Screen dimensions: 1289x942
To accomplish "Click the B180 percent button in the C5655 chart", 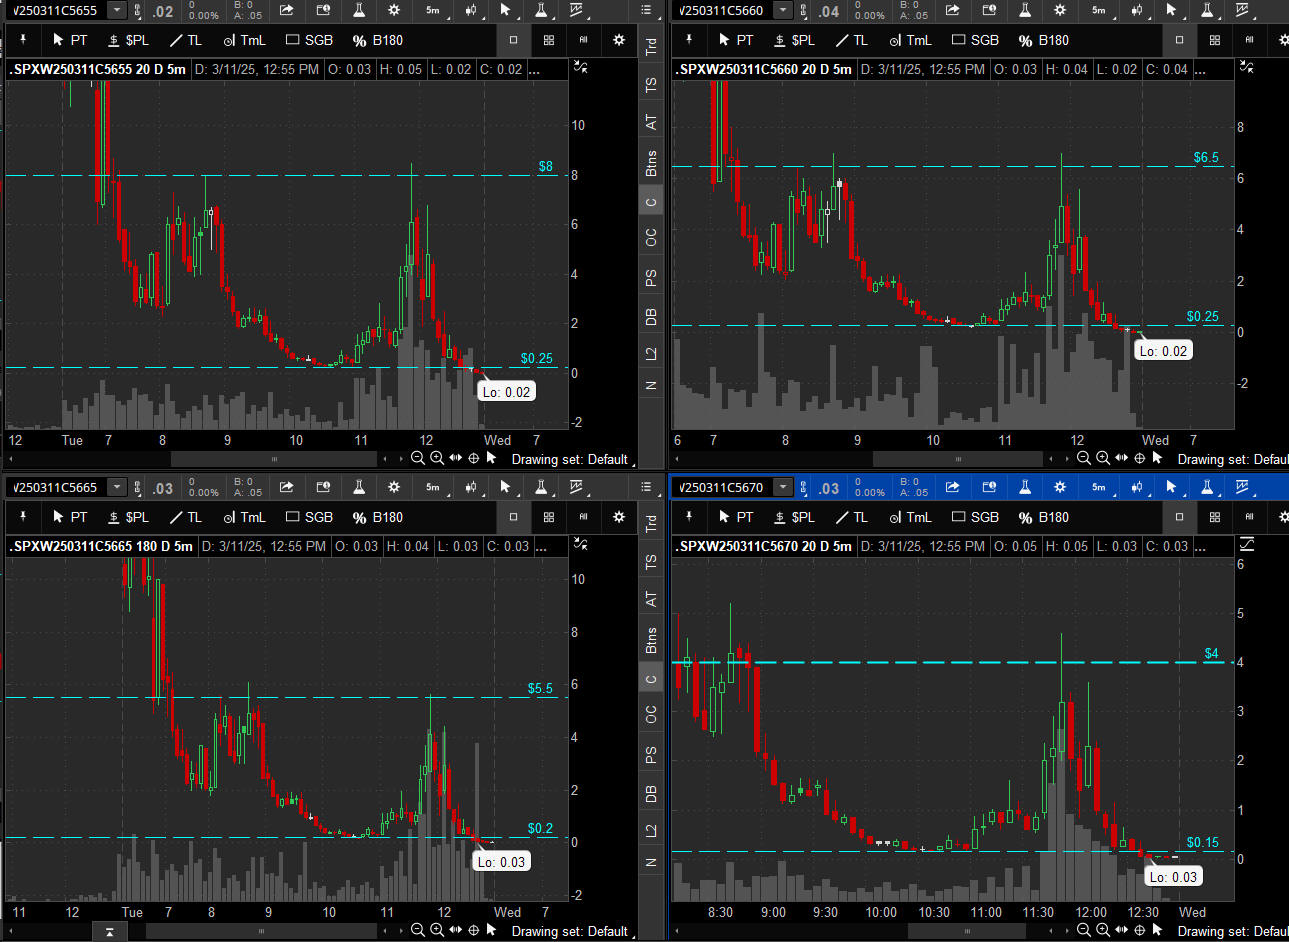I will [x=378, y=40].
